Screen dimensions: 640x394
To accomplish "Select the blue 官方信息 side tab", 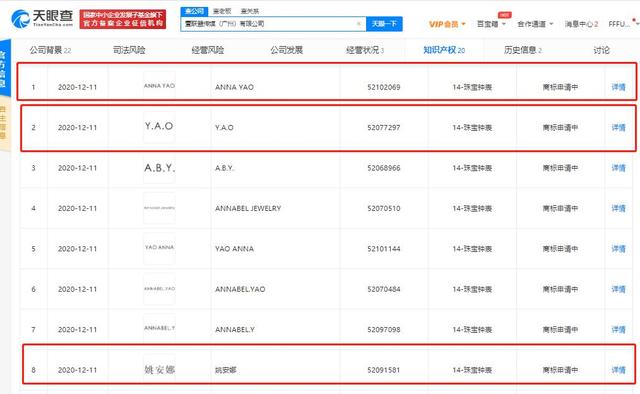I will pos(4,69).
